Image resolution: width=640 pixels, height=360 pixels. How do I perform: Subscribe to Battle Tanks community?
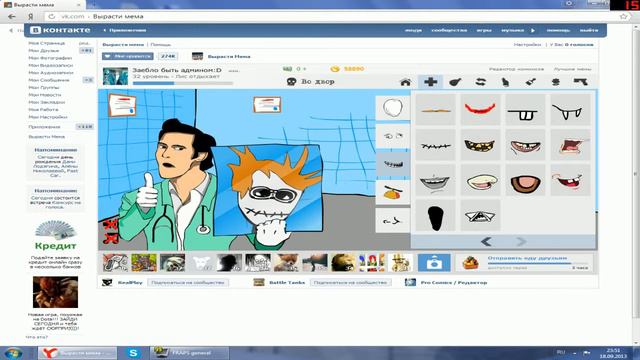click(x=351, y=282)
